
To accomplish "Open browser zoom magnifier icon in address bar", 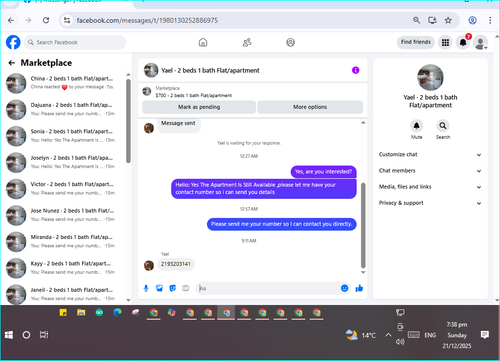I will [416, 20].
